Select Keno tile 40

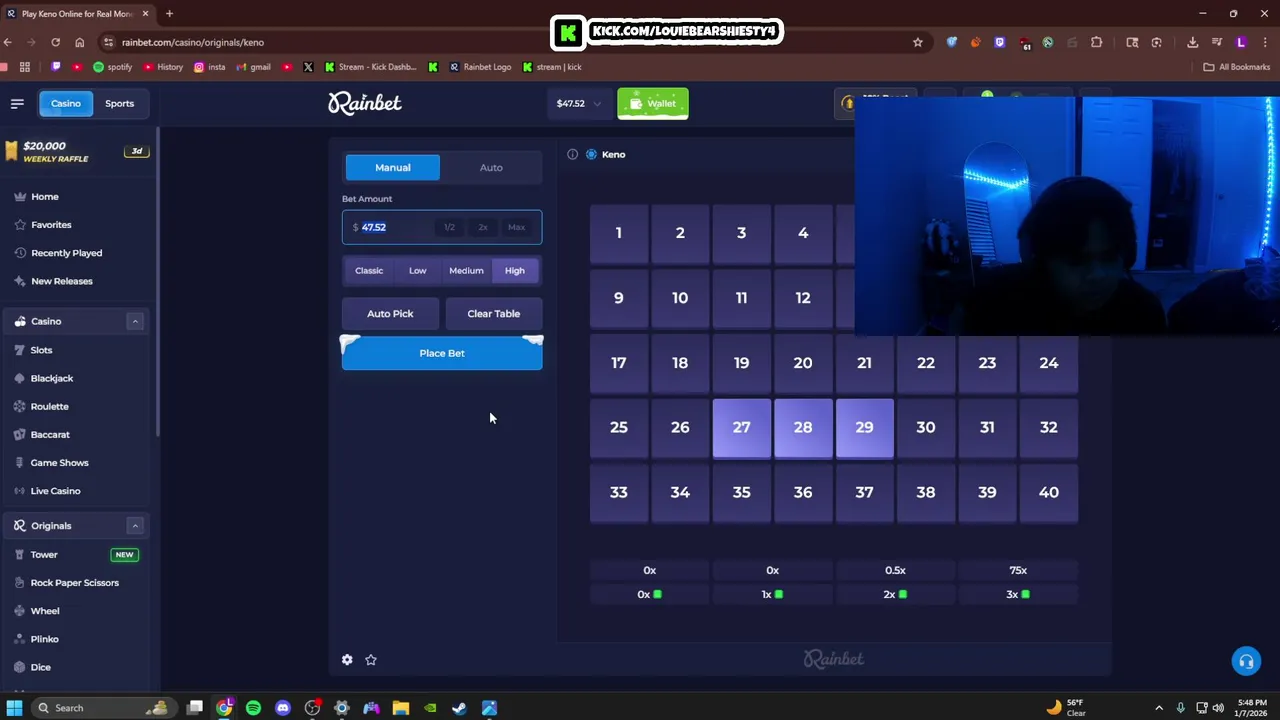point(1049,493)
